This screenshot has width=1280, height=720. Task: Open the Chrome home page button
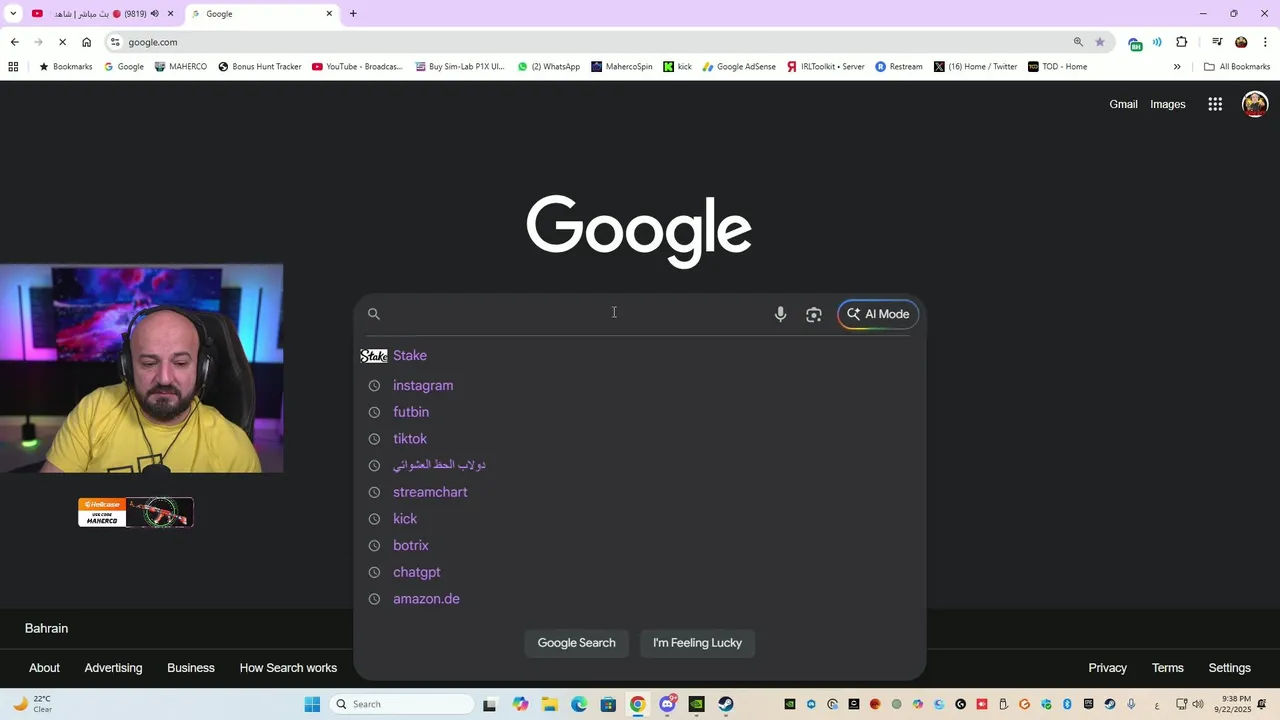point(86,42)
